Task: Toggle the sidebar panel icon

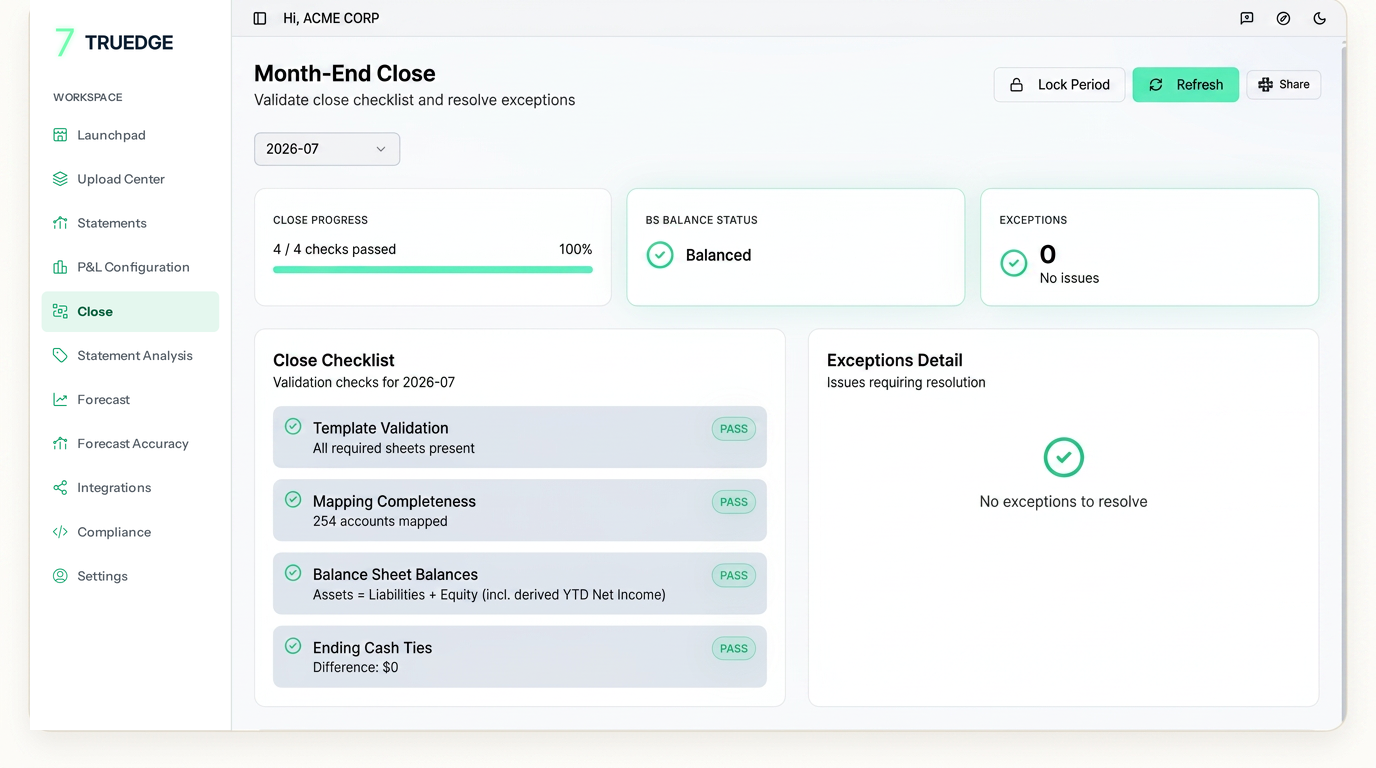Action: 260,18
